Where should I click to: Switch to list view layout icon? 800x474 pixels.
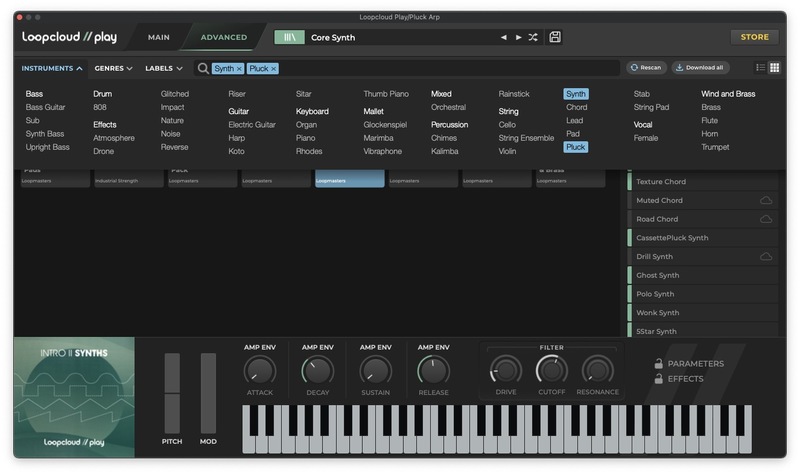pos(760,68)
